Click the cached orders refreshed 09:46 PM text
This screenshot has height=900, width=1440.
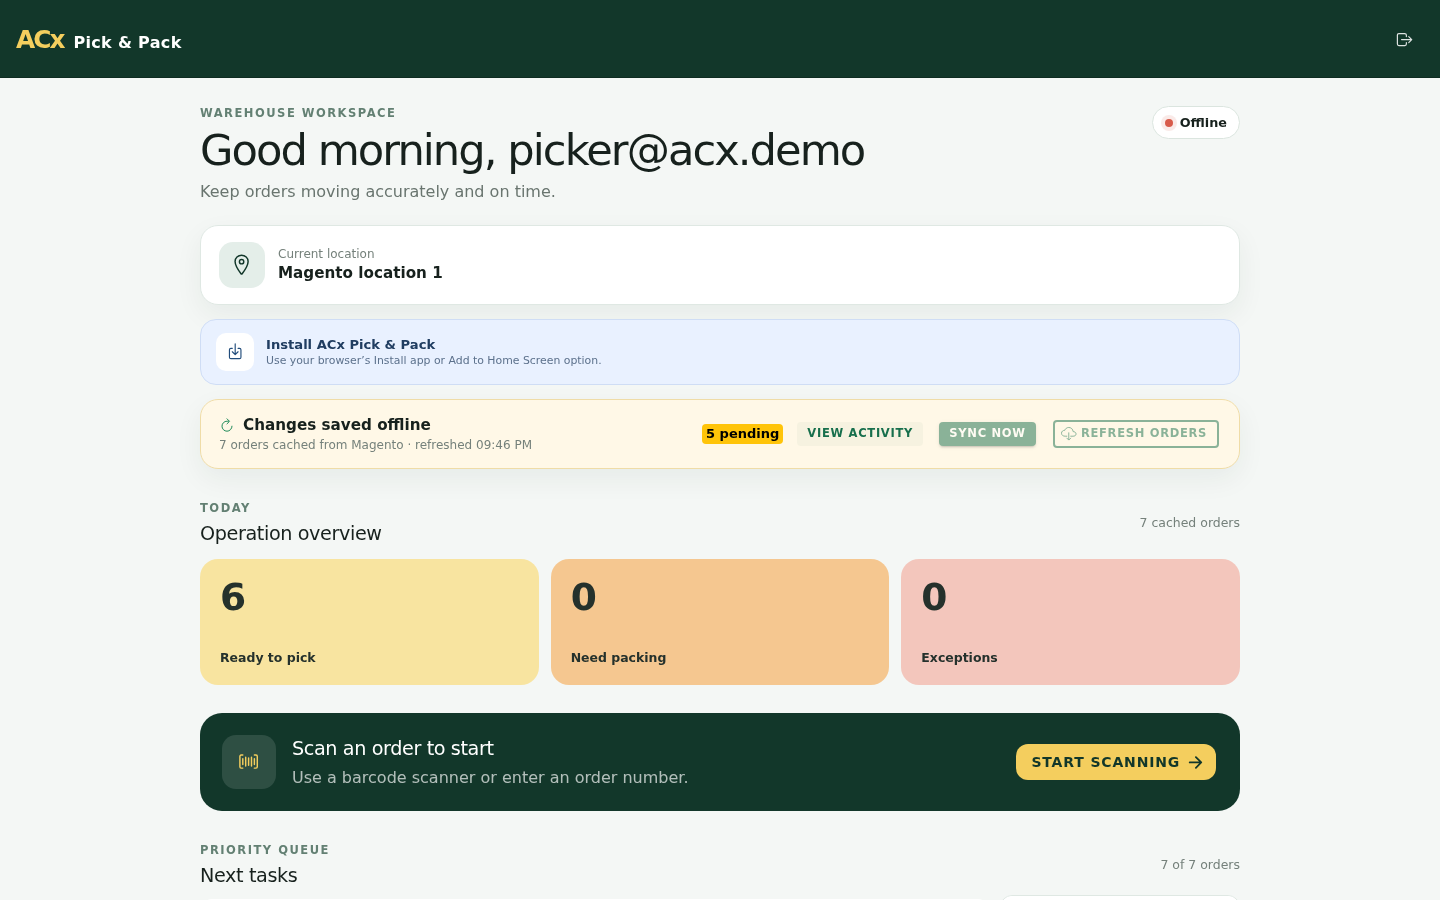point(376,445)
